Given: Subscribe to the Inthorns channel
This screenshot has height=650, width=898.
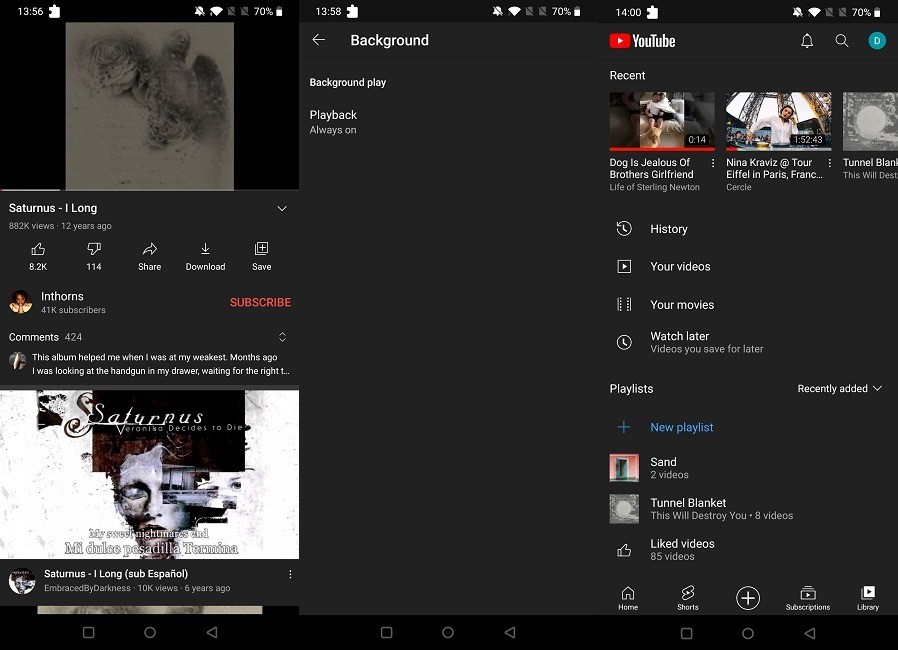Looking at the screenshot, I should pyautogui.click(x=260, y=302).
